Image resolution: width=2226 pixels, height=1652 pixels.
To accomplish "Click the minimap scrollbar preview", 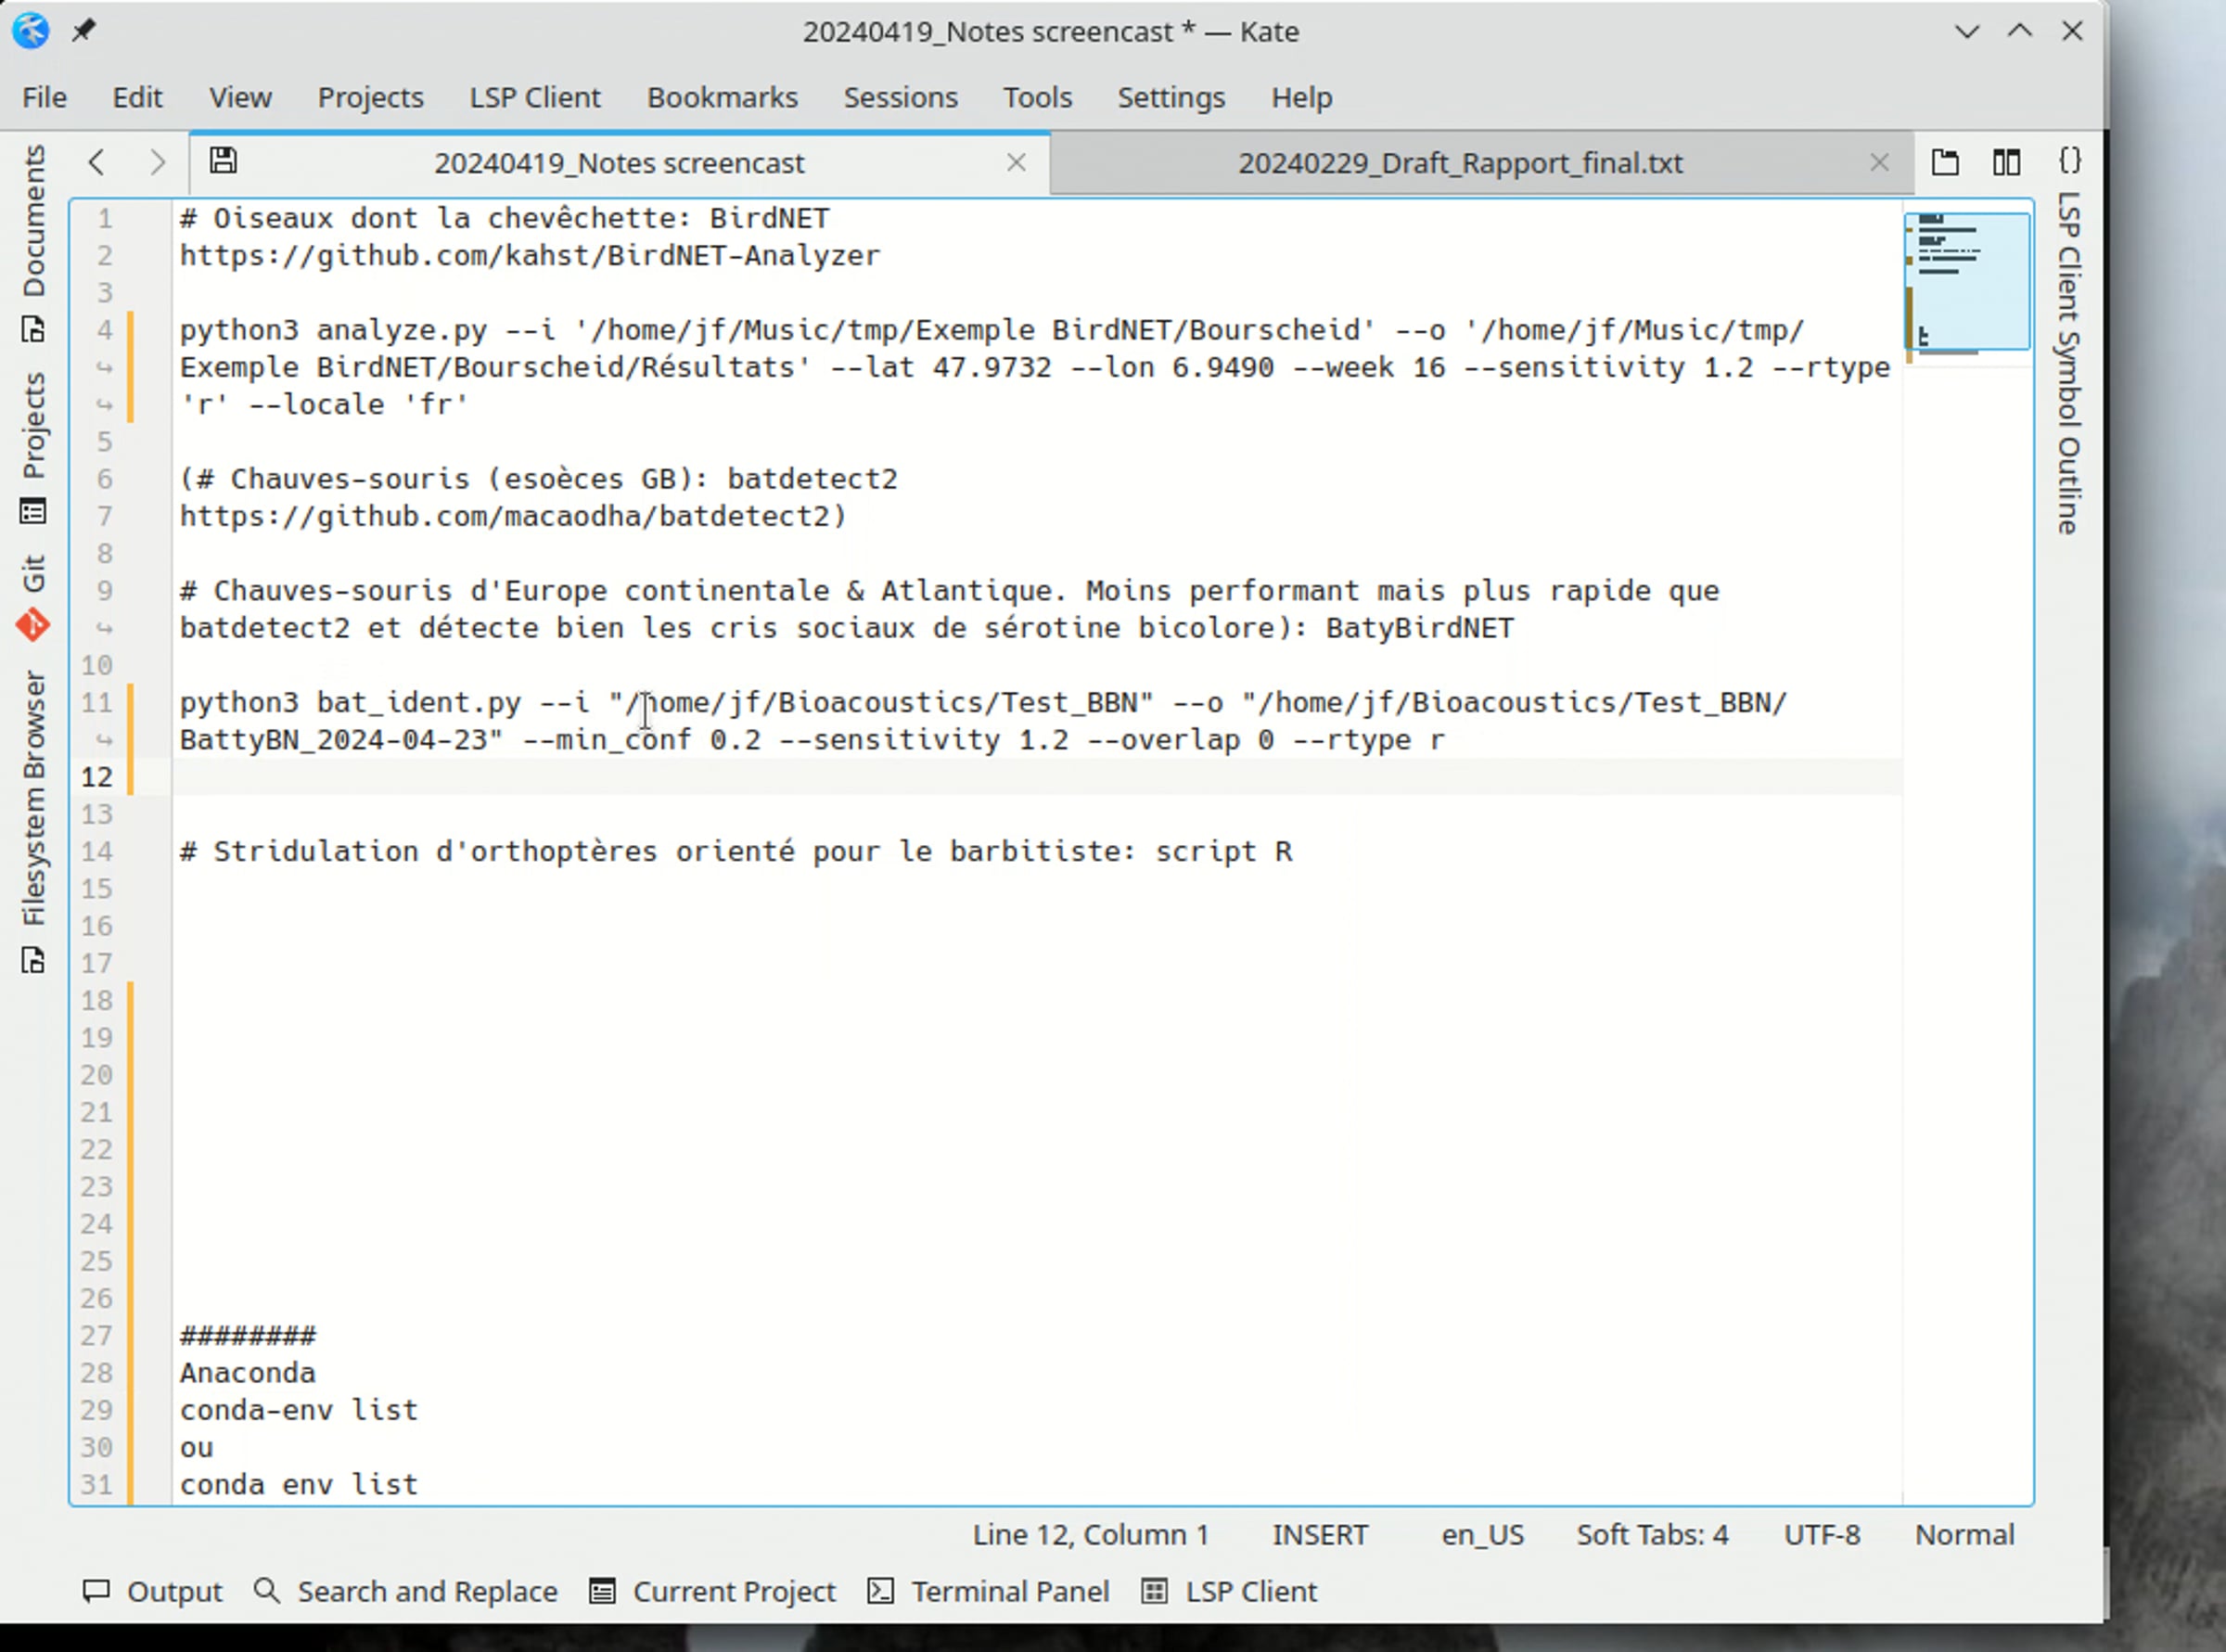I will (1966, 281).
